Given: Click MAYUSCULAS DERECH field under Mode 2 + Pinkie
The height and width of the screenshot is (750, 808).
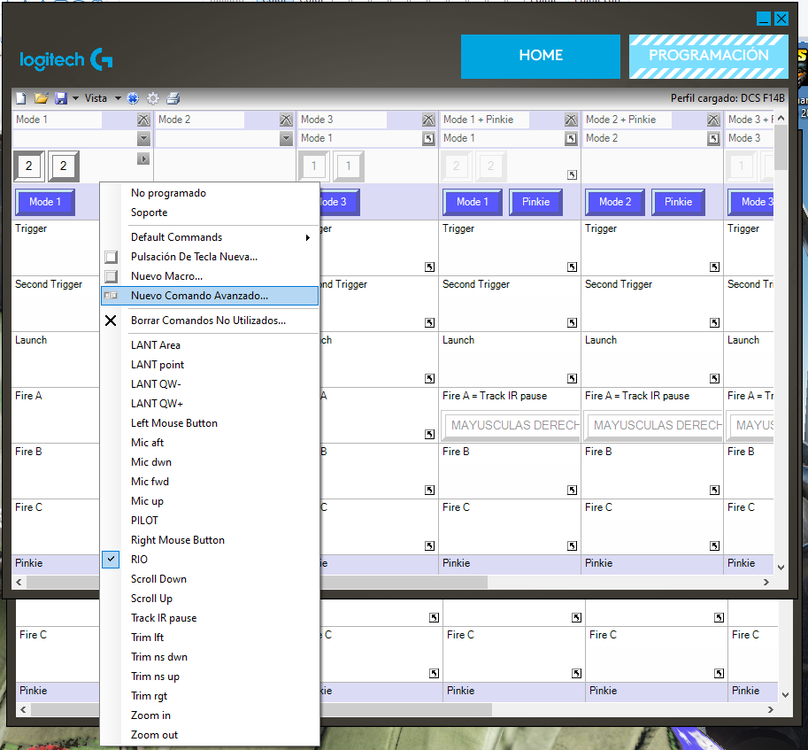Looking at the screenshot, I should pyautogui.click(x=653, y=425).
